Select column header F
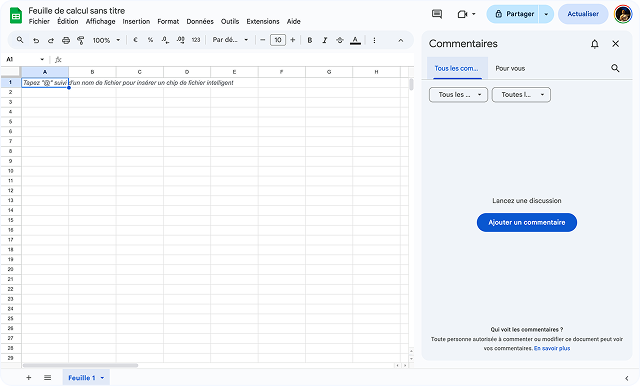The height and width of the screenshot is (386, 640). [x=282, y=72]
